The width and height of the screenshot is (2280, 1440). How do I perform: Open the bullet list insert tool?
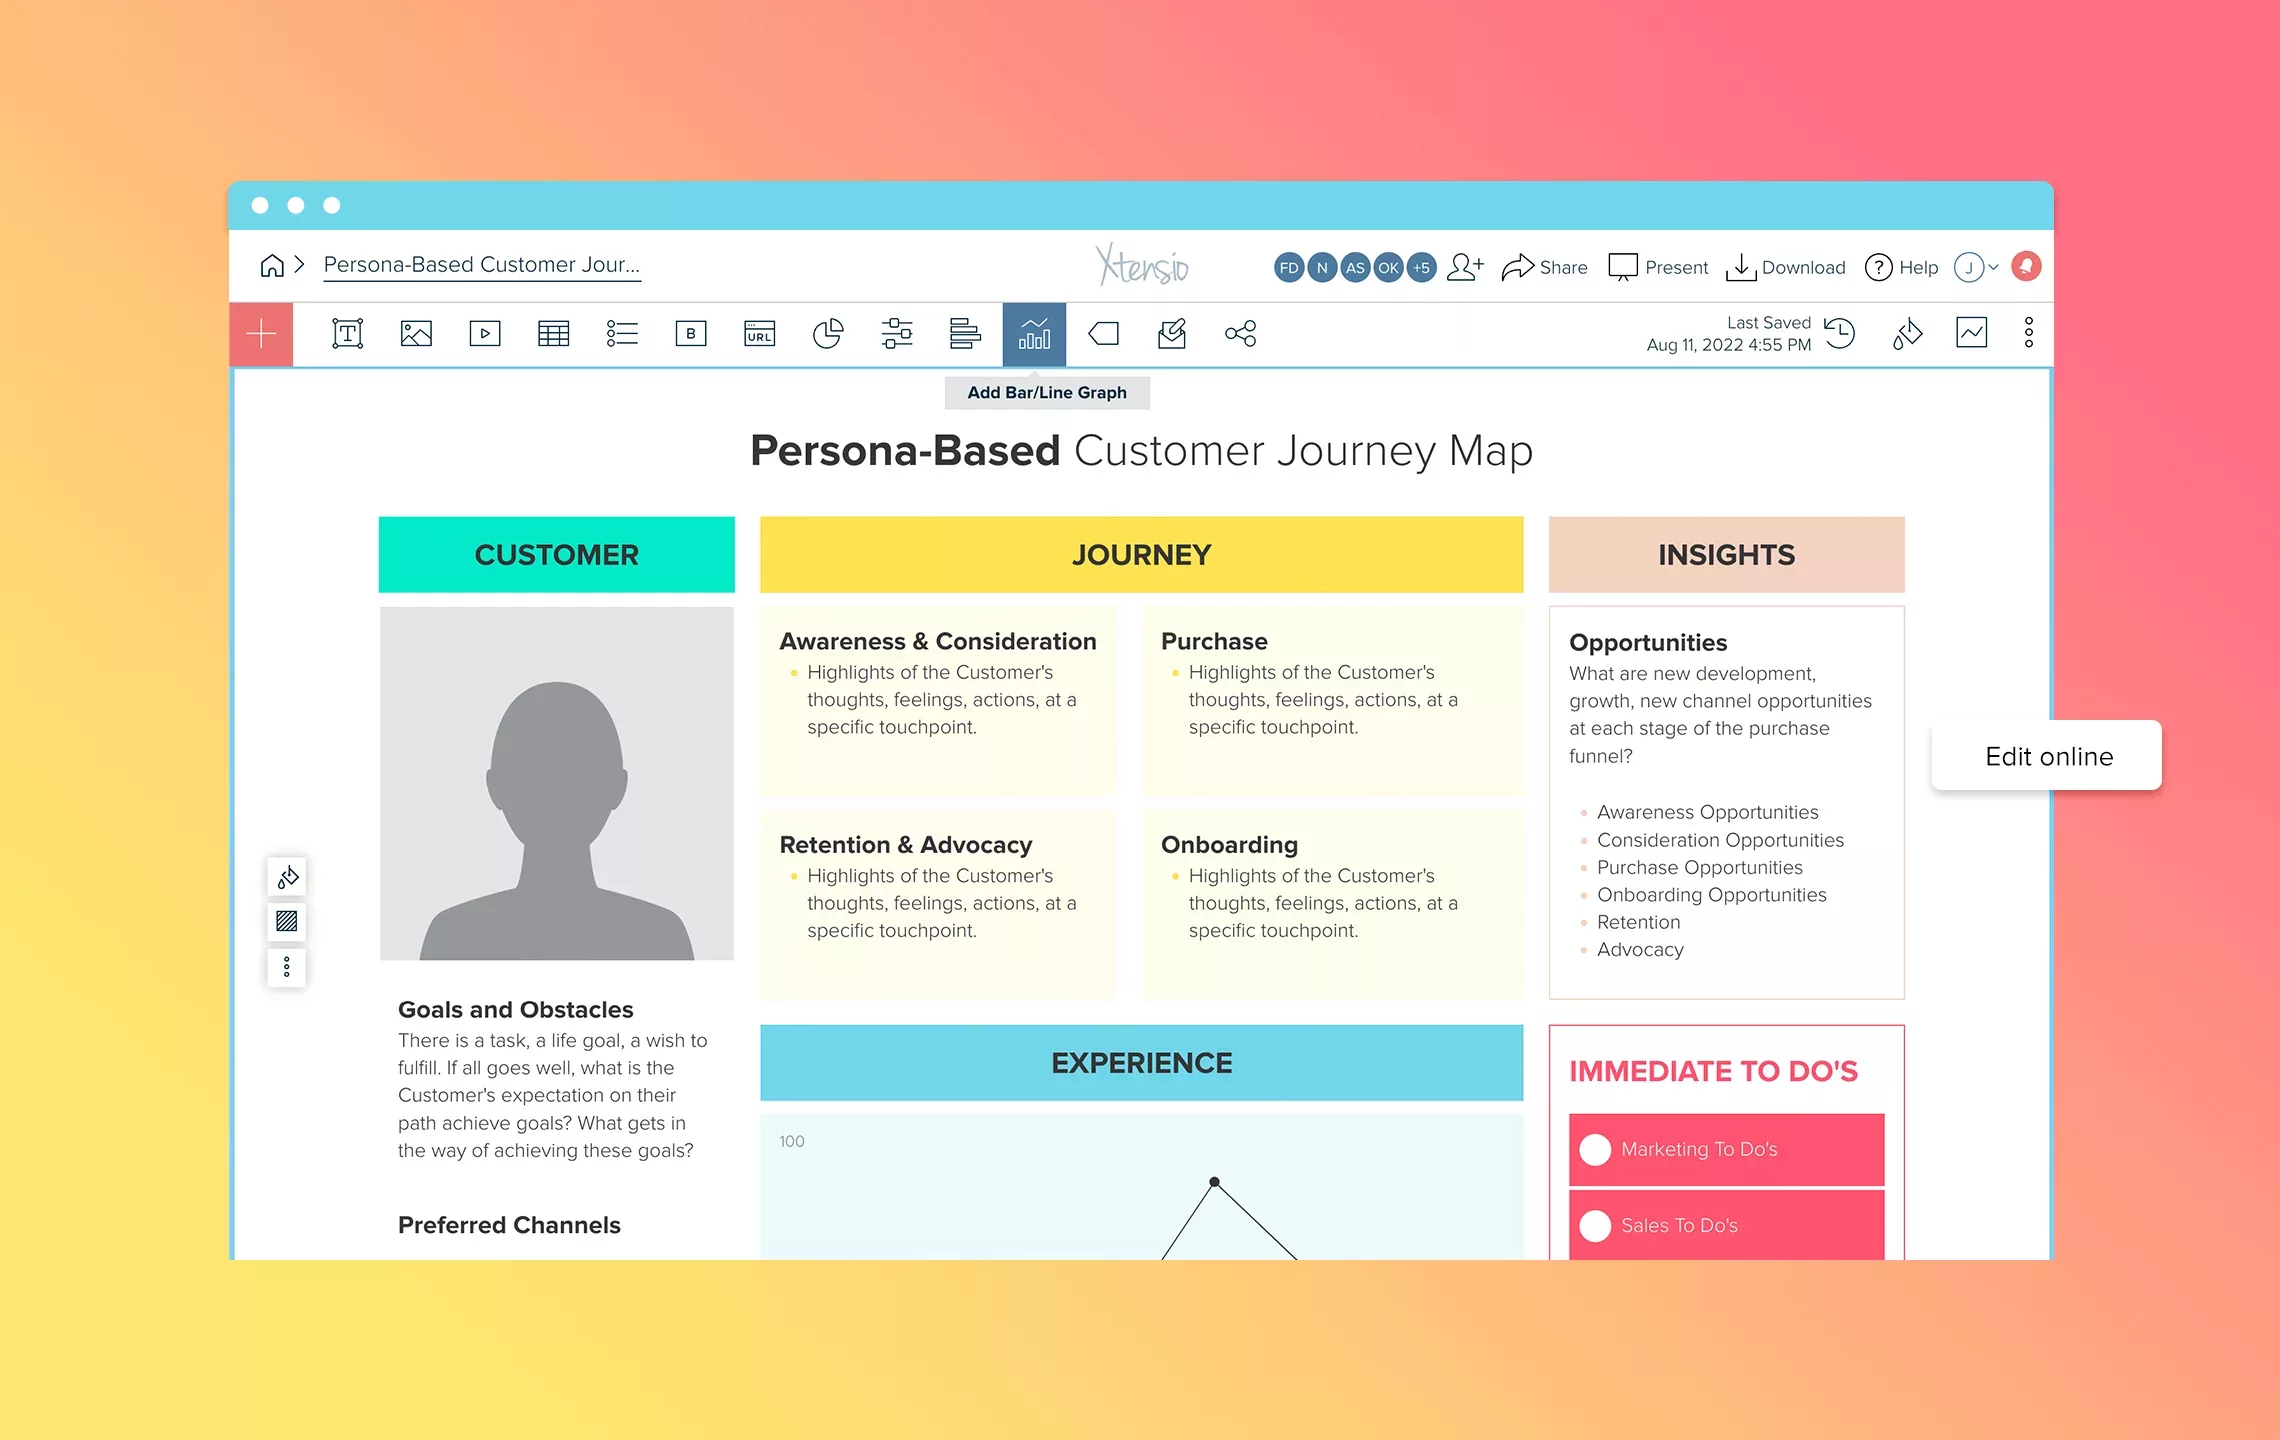pyautogui.click(x=622, y=334)
